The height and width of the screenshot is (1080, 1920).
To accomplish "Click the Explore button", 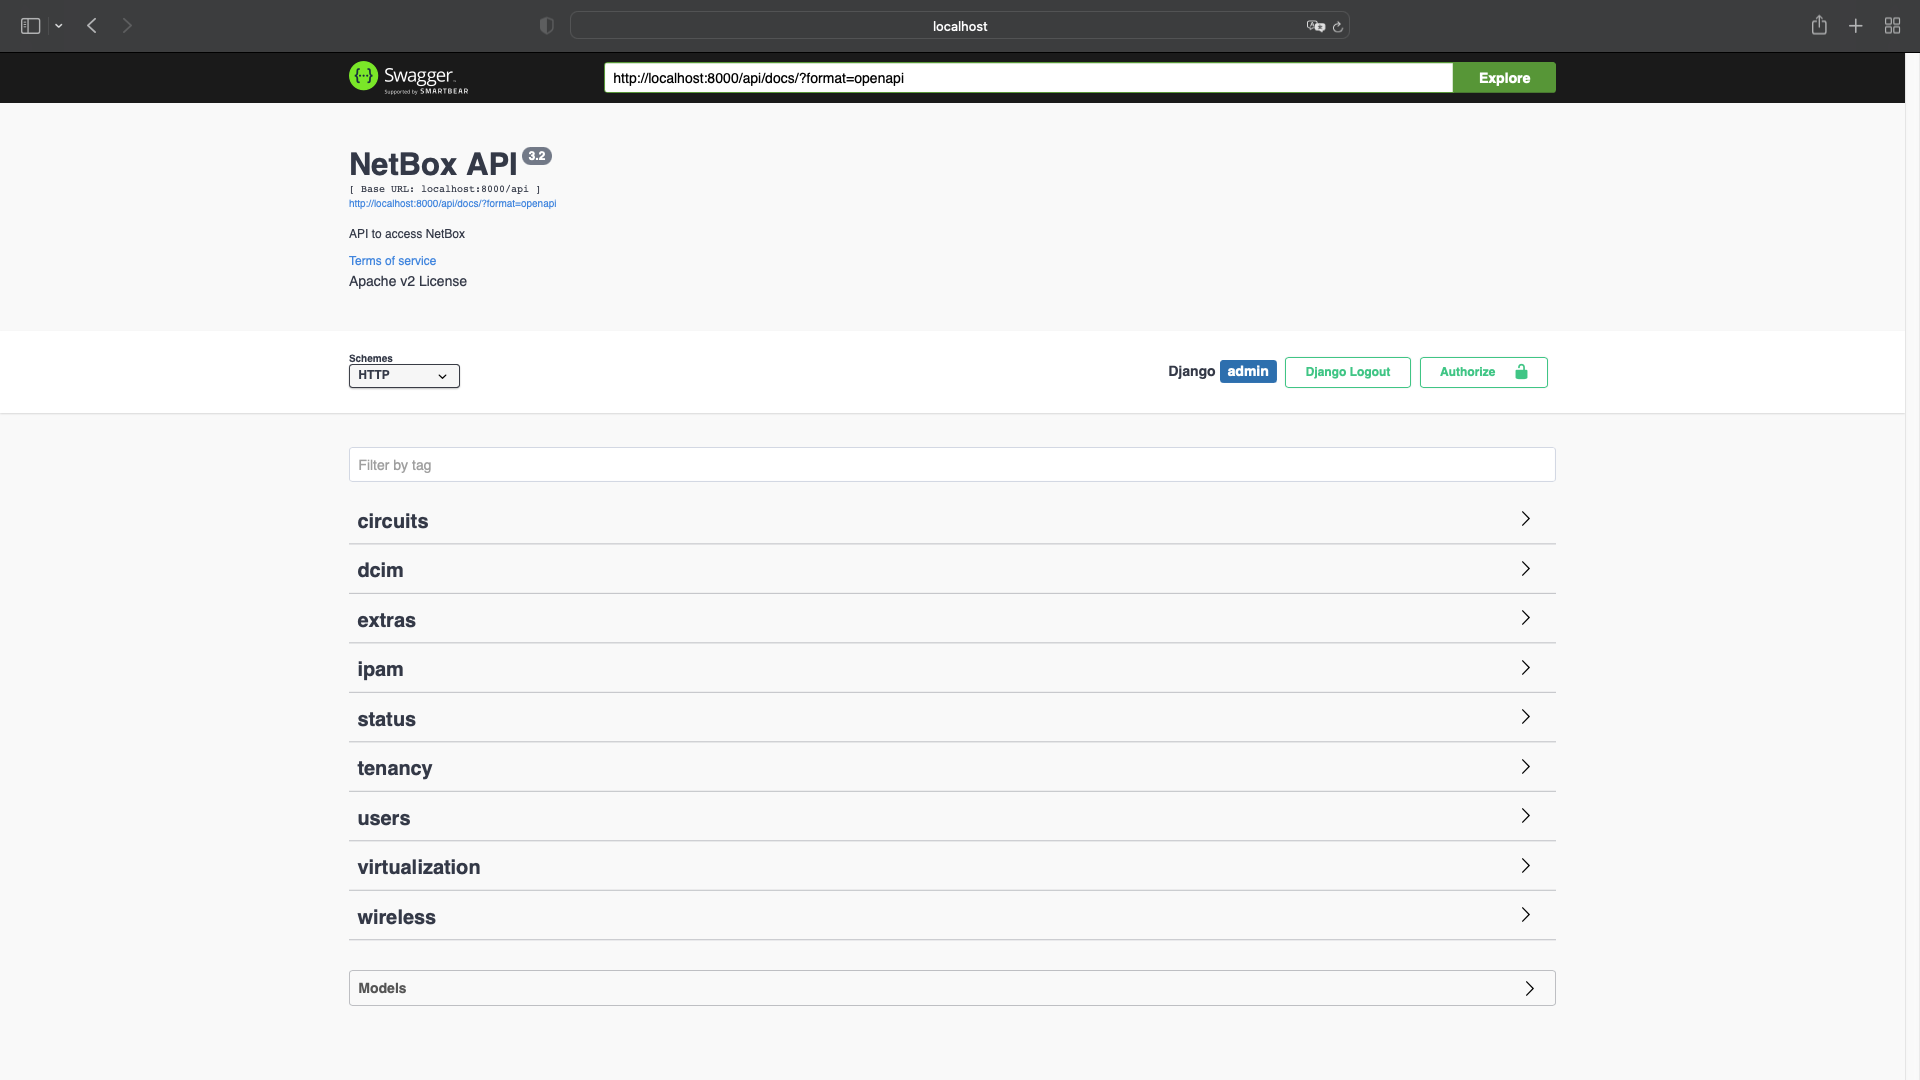I will [x=1505, y=77].
